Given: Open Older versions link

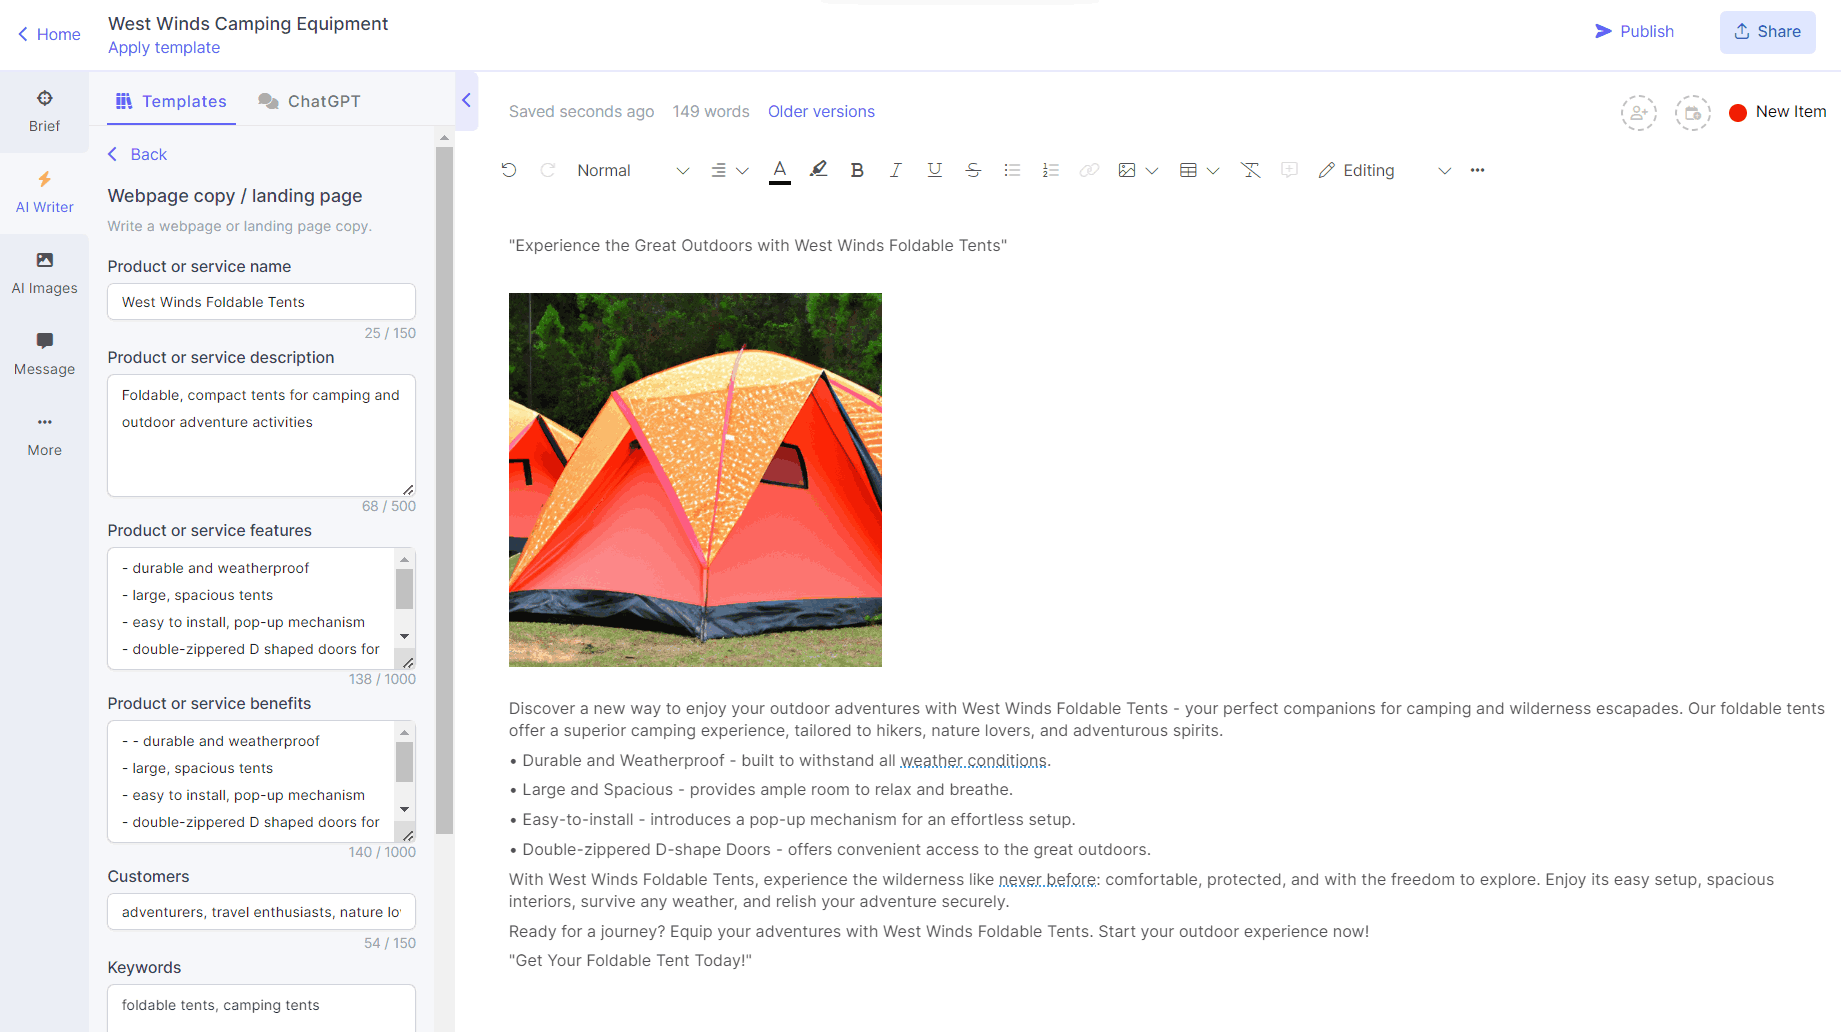Looking at the screenshot, I should 821,112.
